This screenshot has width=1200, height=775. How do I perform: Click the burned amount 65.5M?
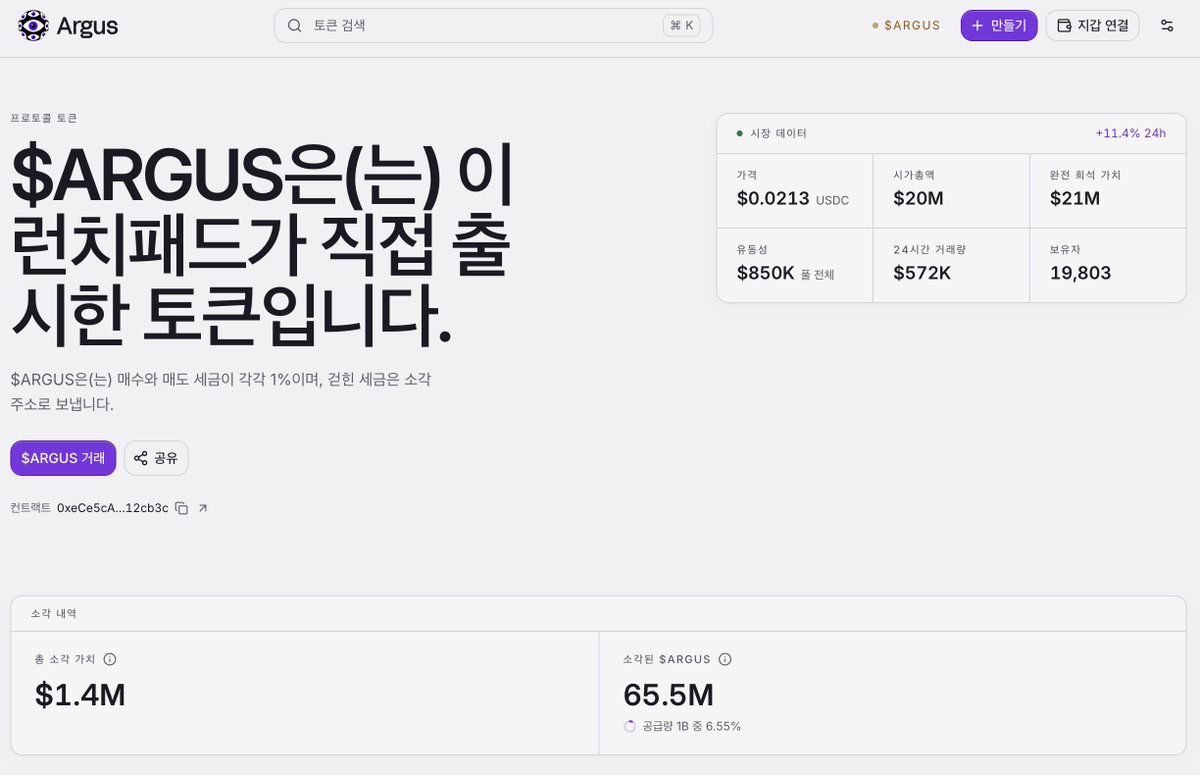coord(668,694)
